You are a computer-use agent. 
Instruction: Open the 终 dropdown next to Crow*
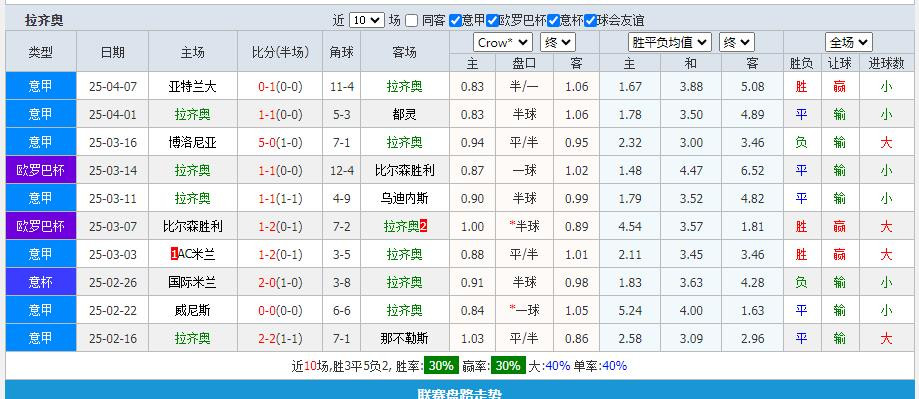pyautogui.click(x=558, y=42)
